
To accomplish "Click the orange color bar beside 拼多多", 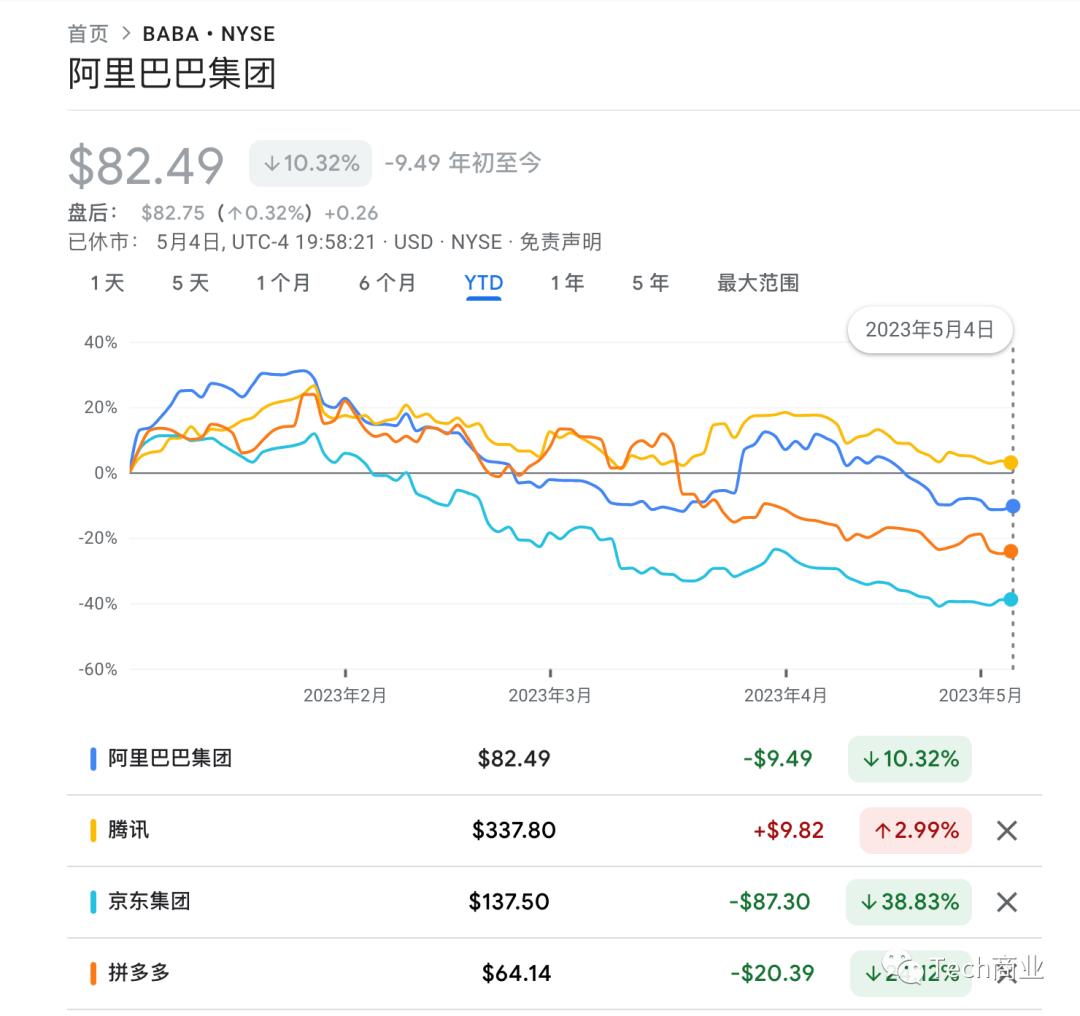I will point(93,973).
